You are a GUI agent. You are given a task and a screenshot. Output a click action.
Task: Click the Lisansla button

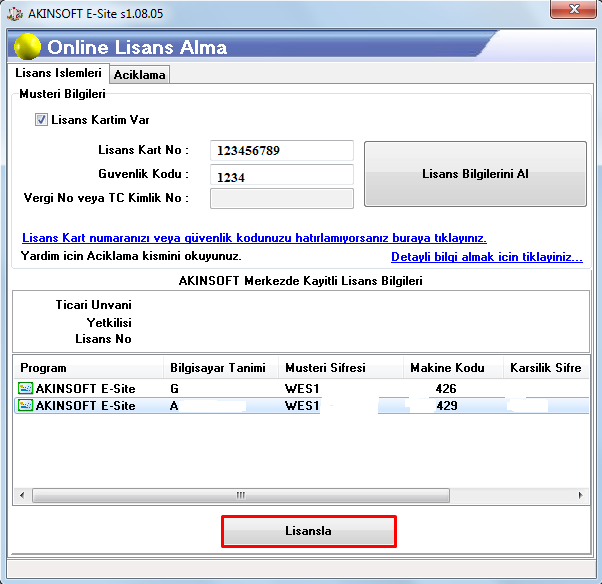[x=308, y=531]
